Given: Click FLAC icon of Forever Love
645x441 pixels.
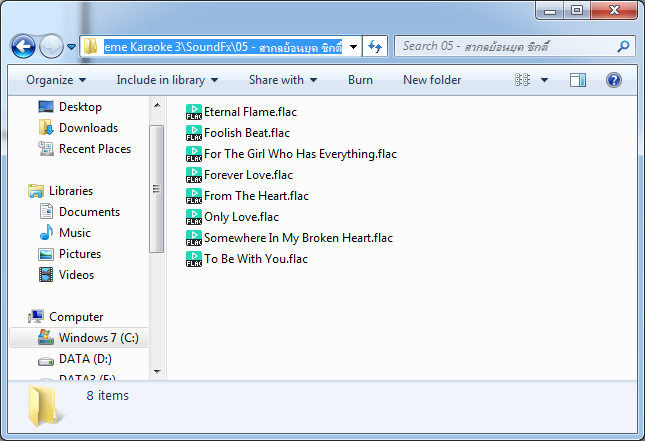Looking at the screenshot, I should coord(194,175).
